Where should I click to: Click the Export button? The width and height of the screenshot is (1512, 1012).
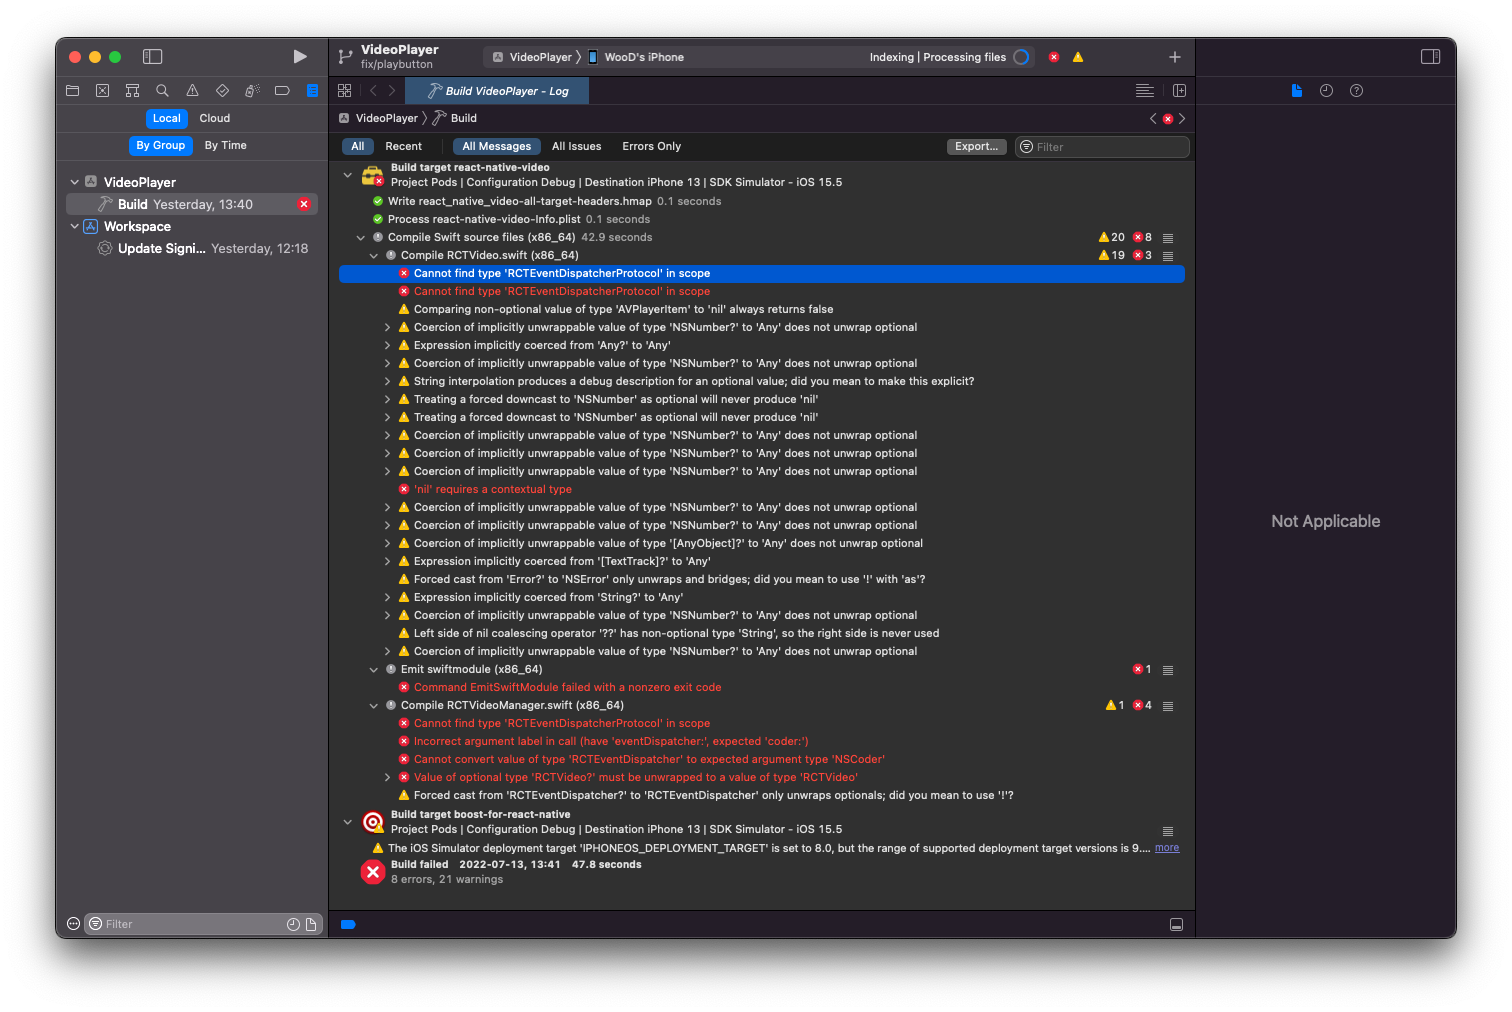tap(976, 146)
